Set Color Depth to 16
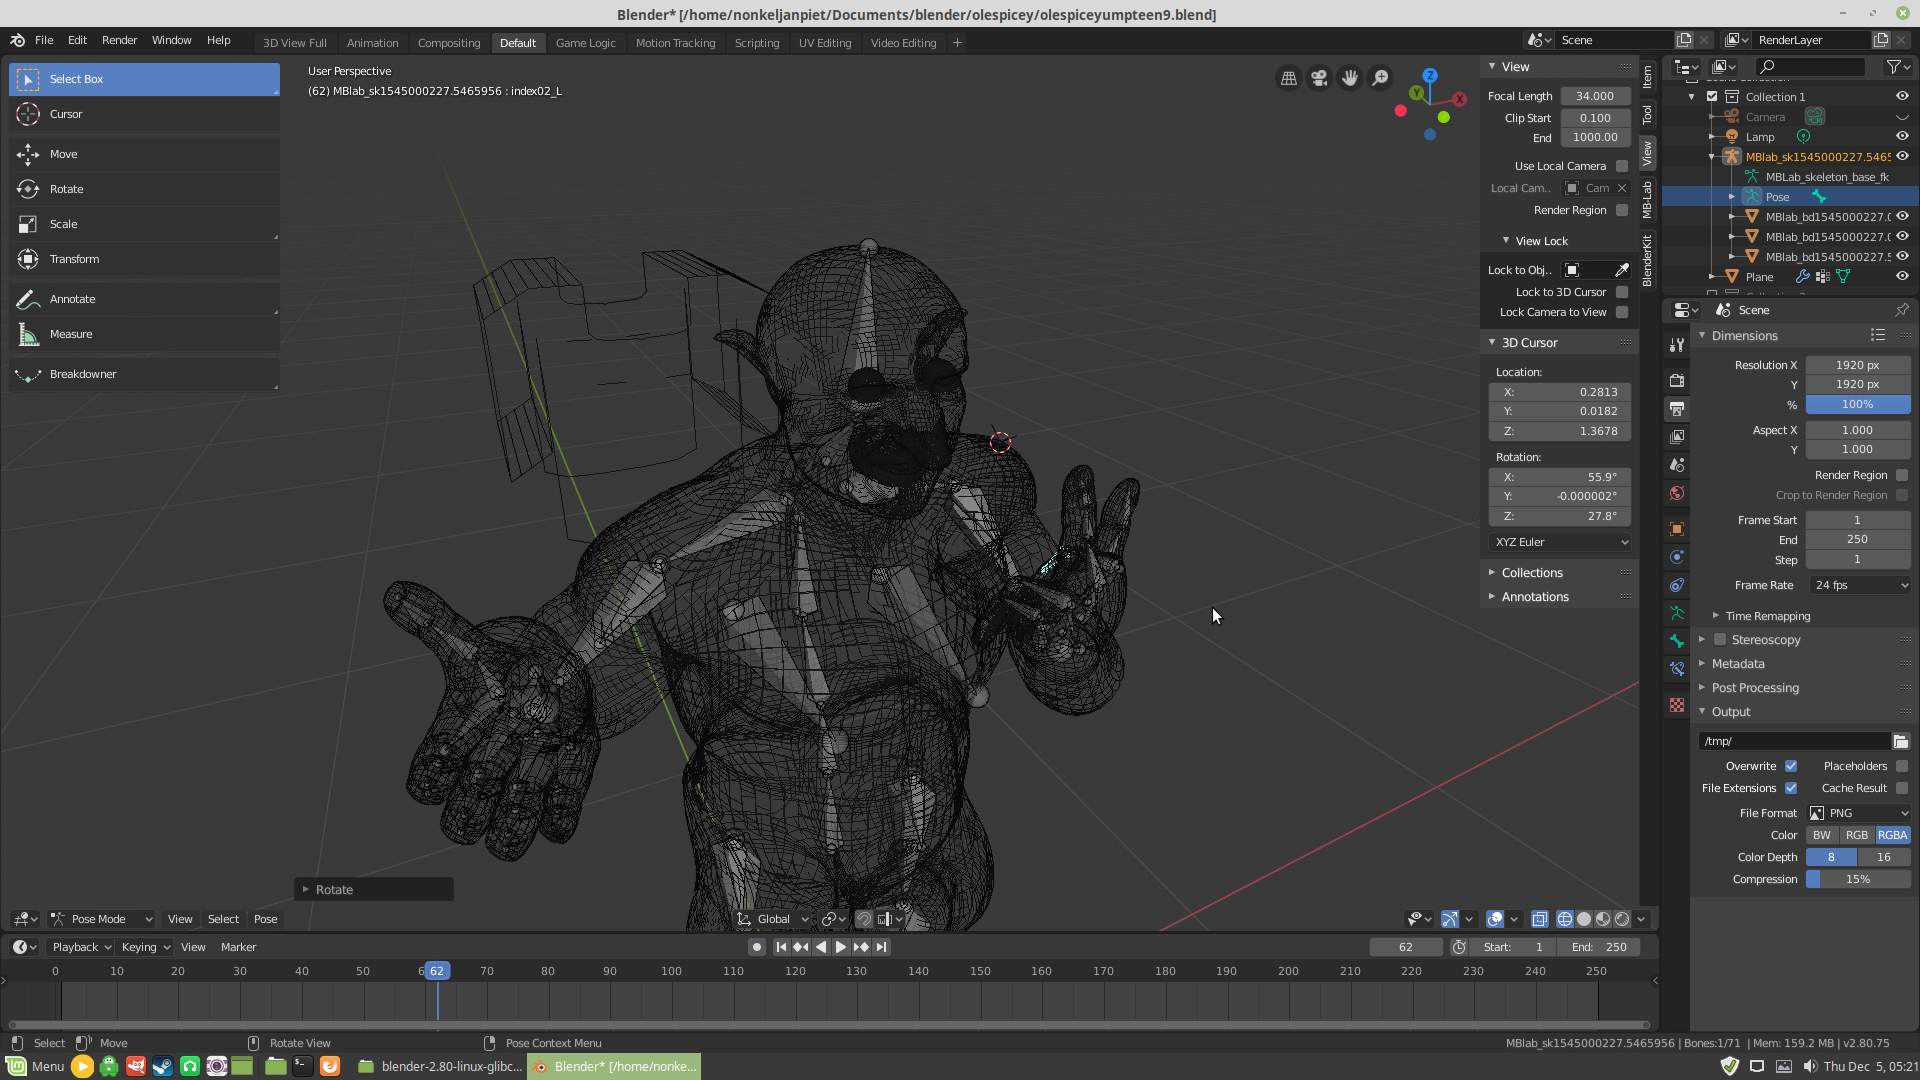The width and height of the screenshot is (1920, 1080). click(1884, 857)
